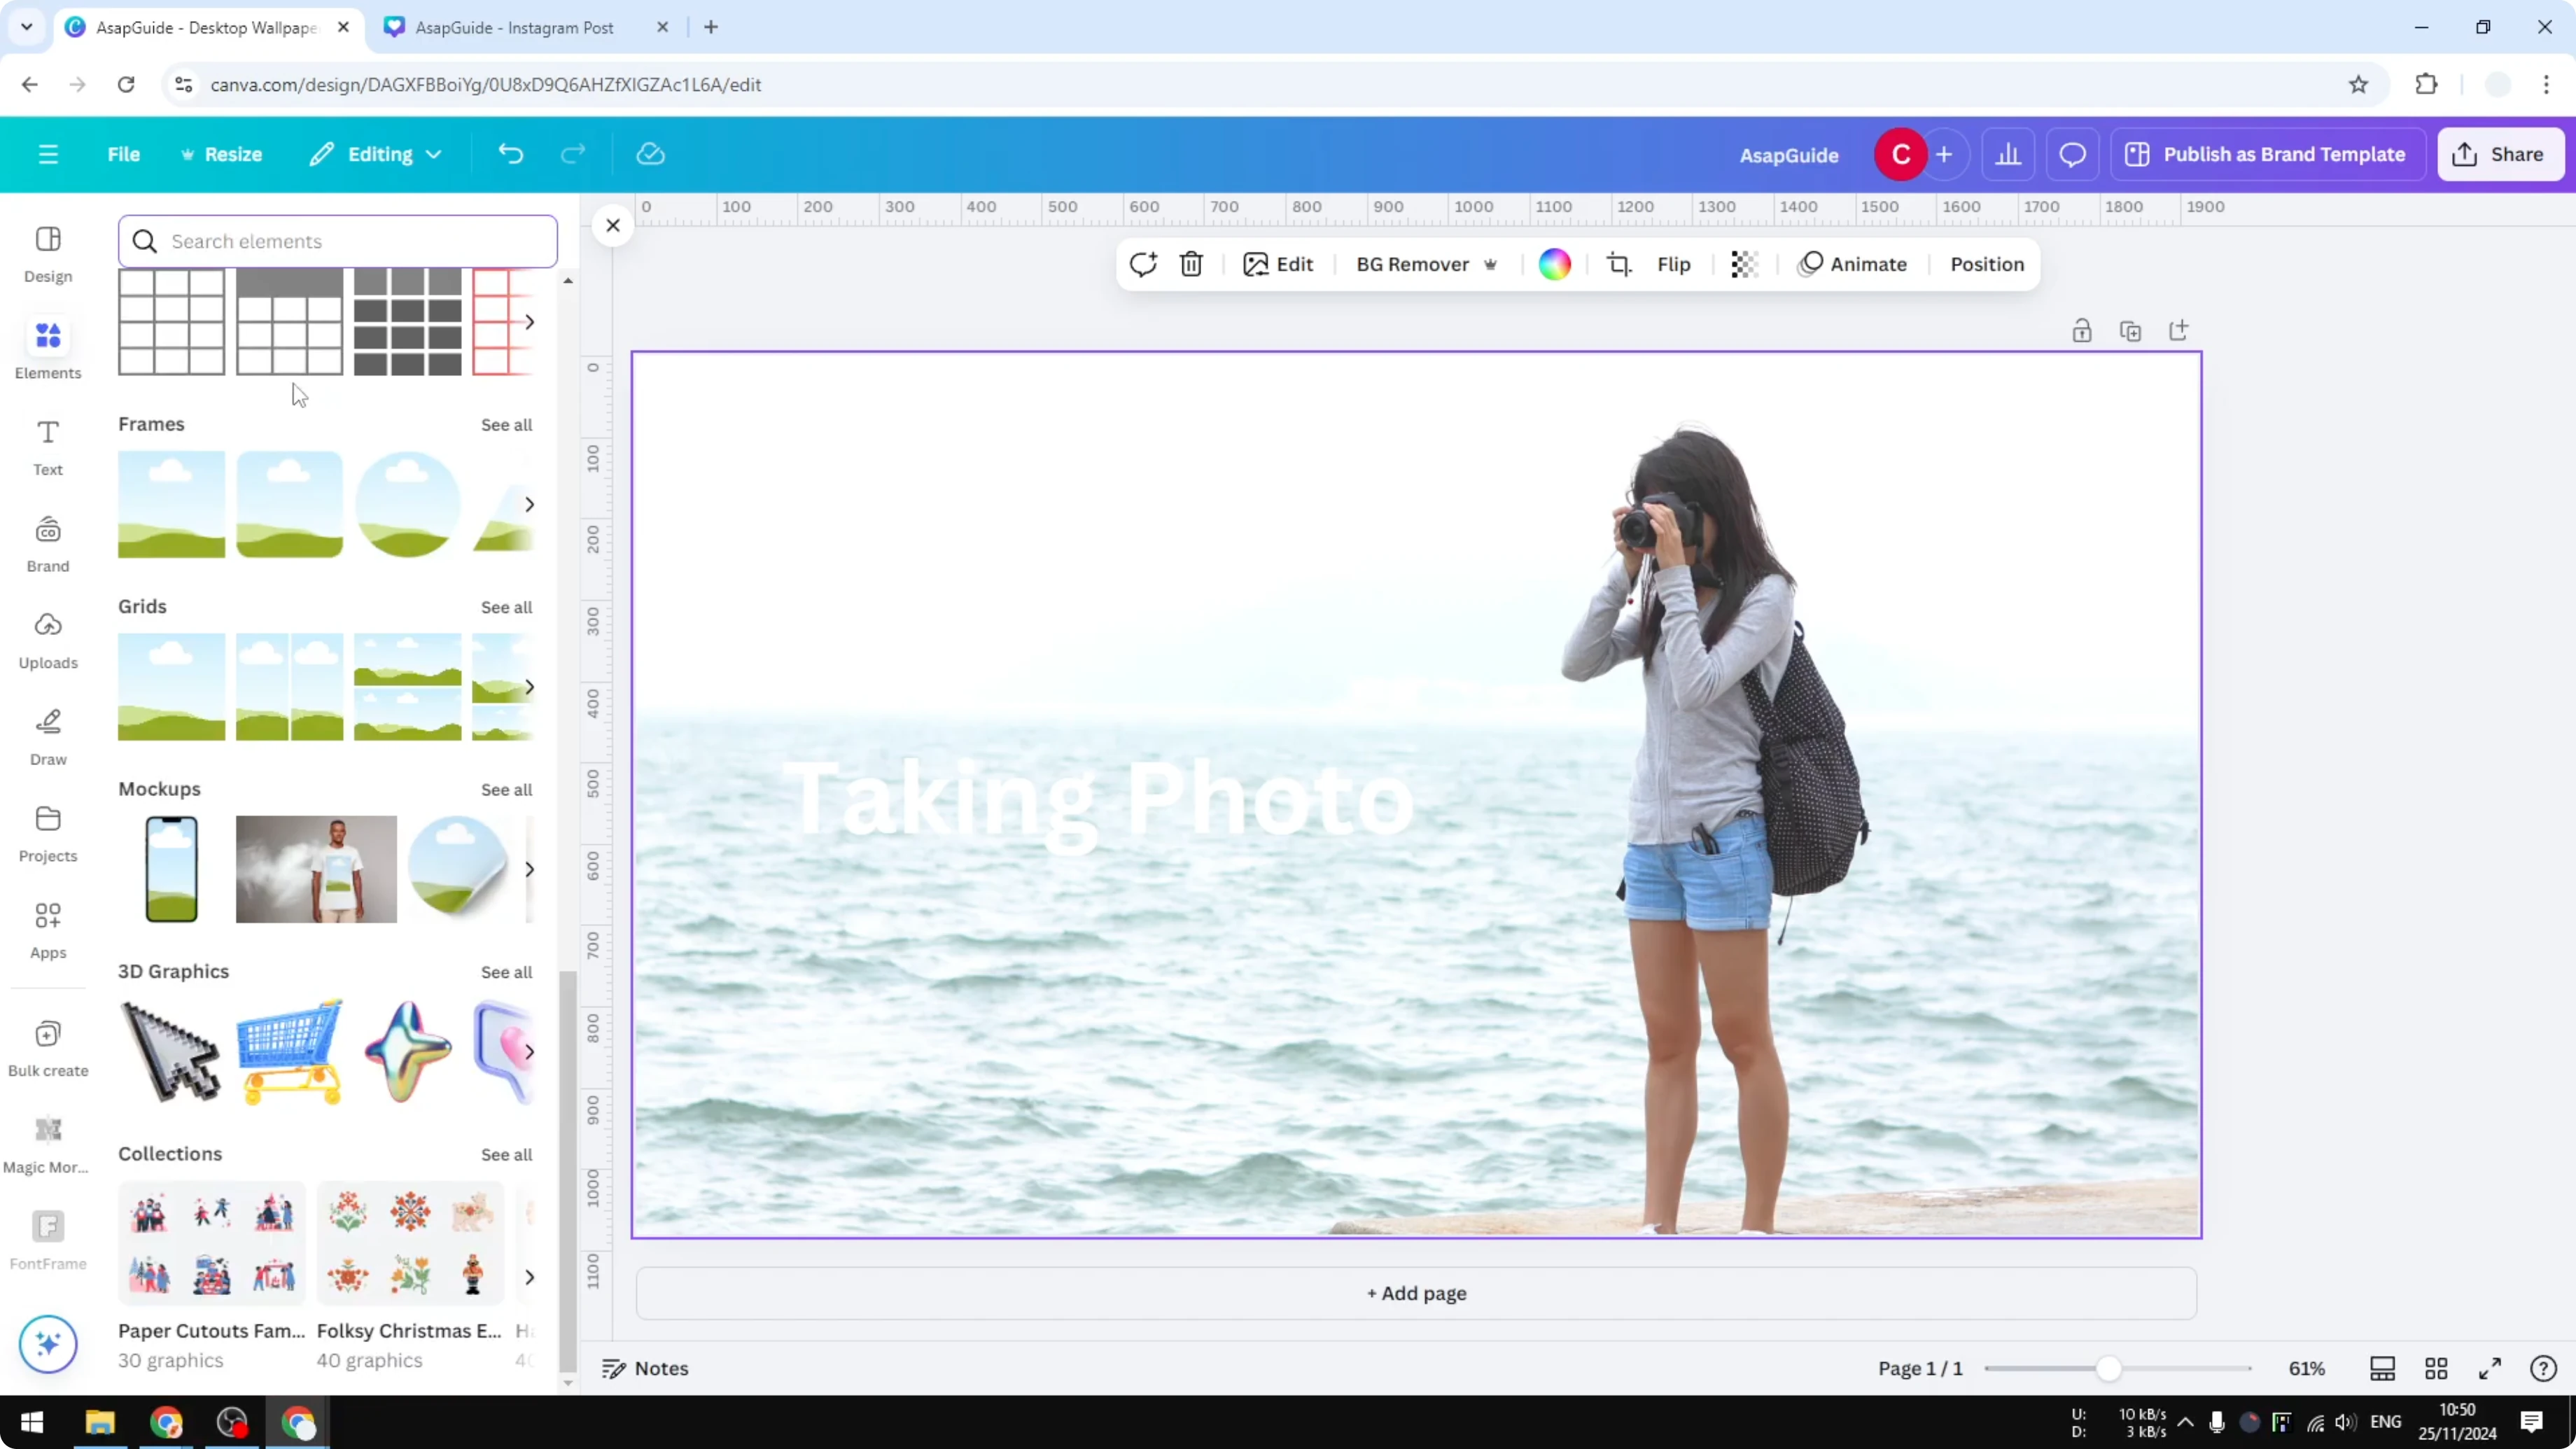Screen dimensions: 2576x1449
Task: Open the Draw tool panel
Action: pyautogui.click(x=47, y=735)
